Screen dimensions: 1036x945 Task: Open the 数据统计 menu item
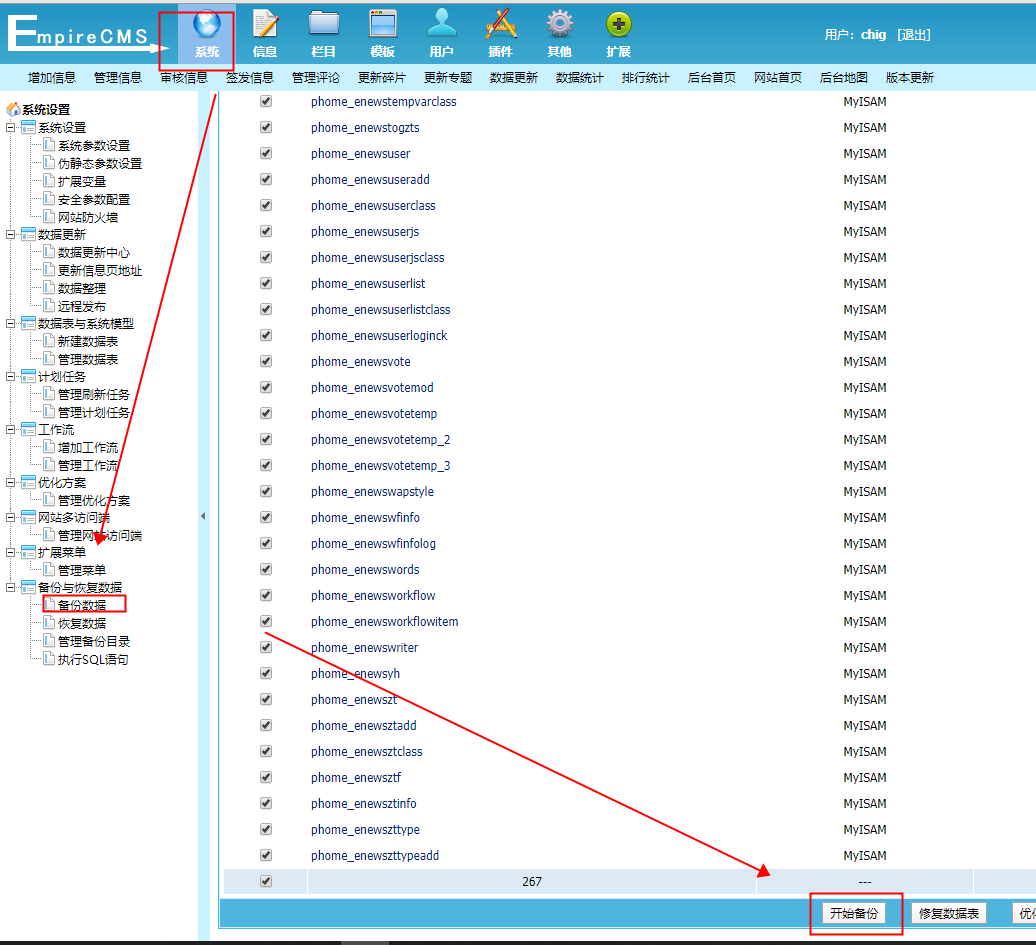(x=579, y=77)
